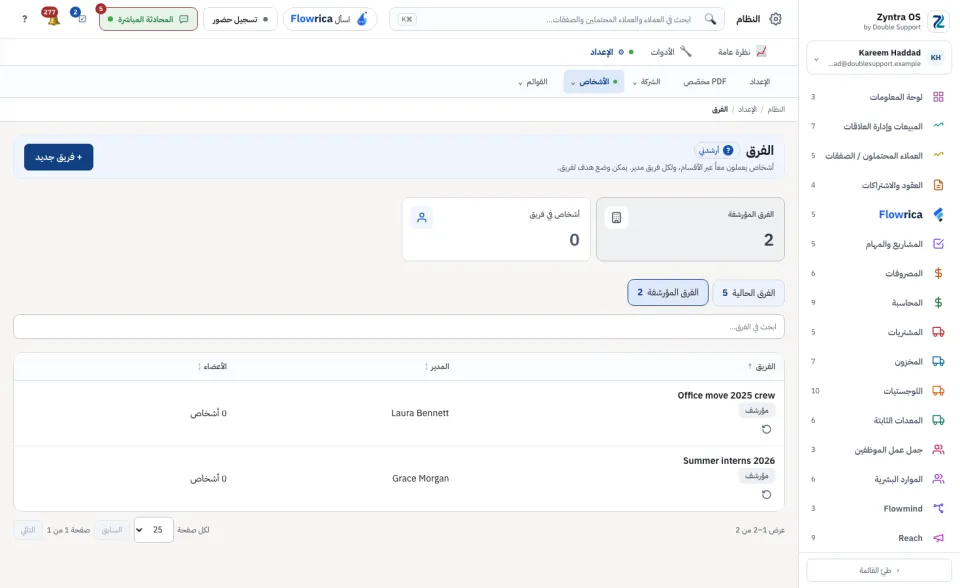Open العقود والاشتراكات in the sidebar
The image size is (960, 588).
tap(879, 185)
